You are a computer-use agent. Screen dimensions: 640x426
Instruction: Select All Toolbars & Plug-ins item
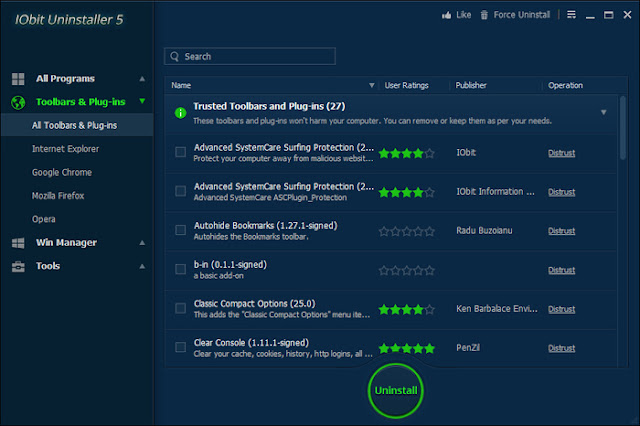77,125
